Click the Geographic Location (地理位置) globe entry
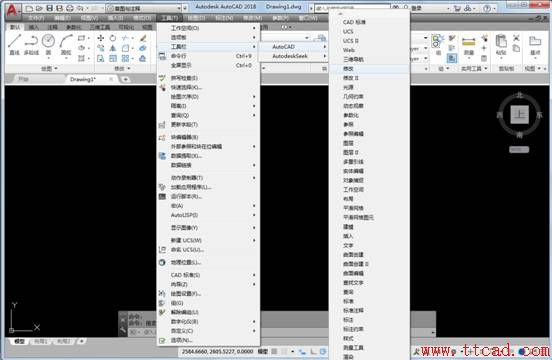This screenshot has height=360, width=552. click(x=208, y=262)
